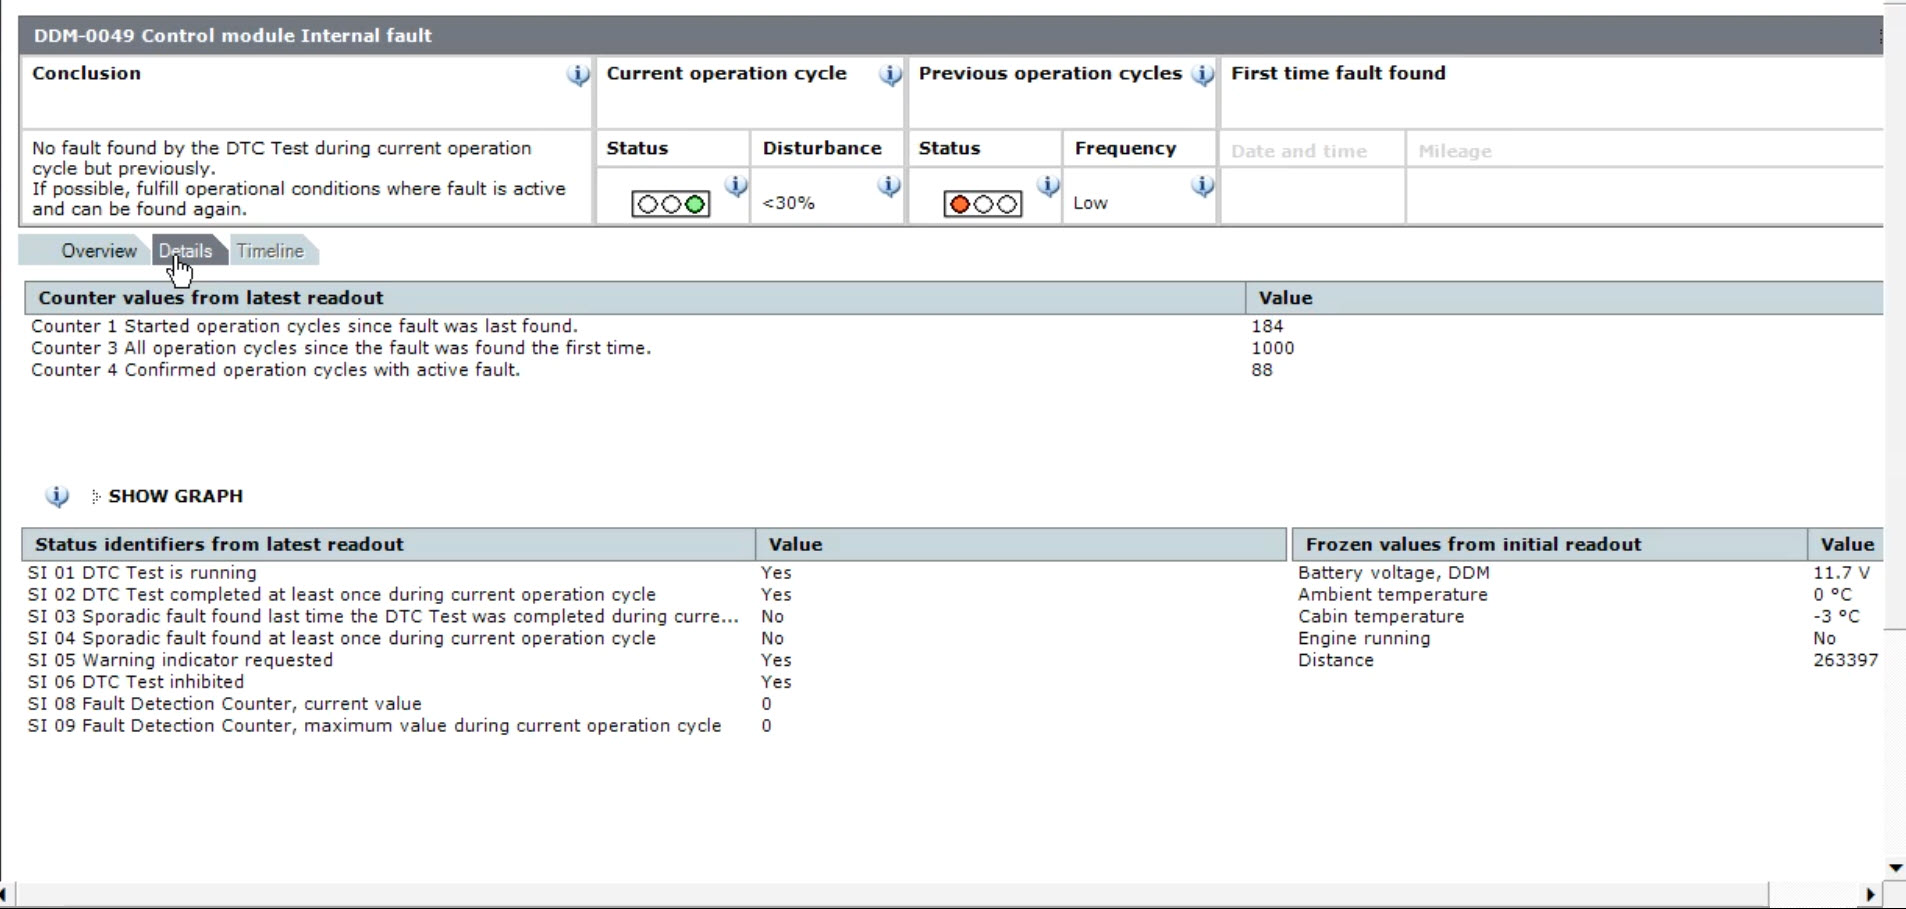
Task: Click the vertical scrollbar down arrow
Action: [1895, 868]
